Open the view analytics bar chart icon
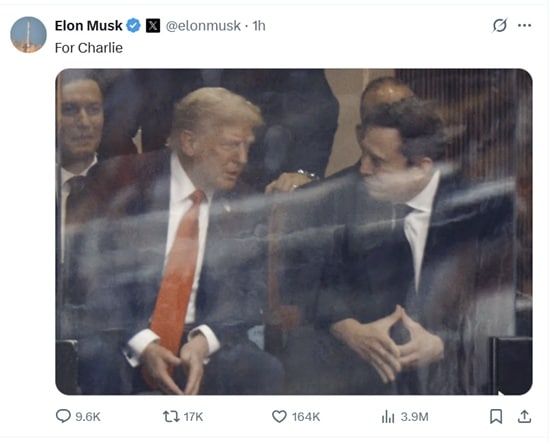 coord(388,417)
